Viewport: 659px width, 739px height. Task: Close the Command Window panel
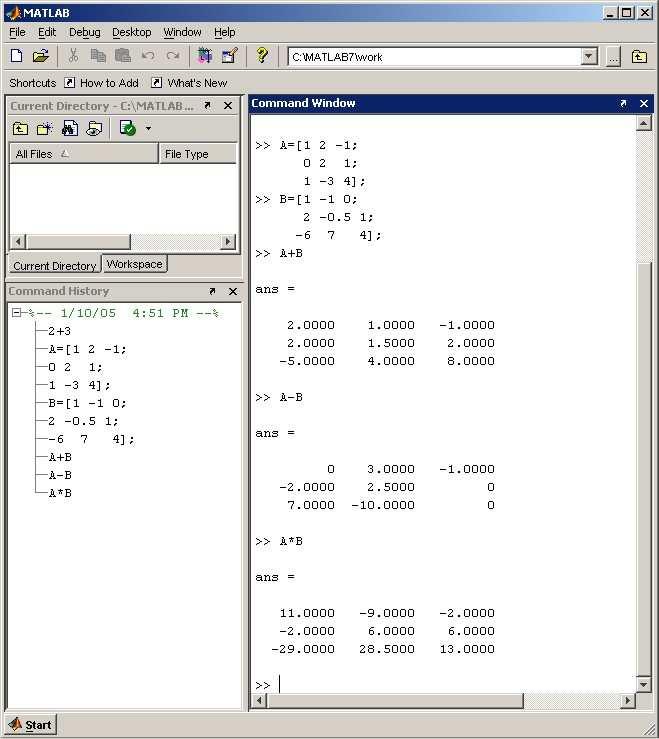pyautogui.click(x=644, y=103)
